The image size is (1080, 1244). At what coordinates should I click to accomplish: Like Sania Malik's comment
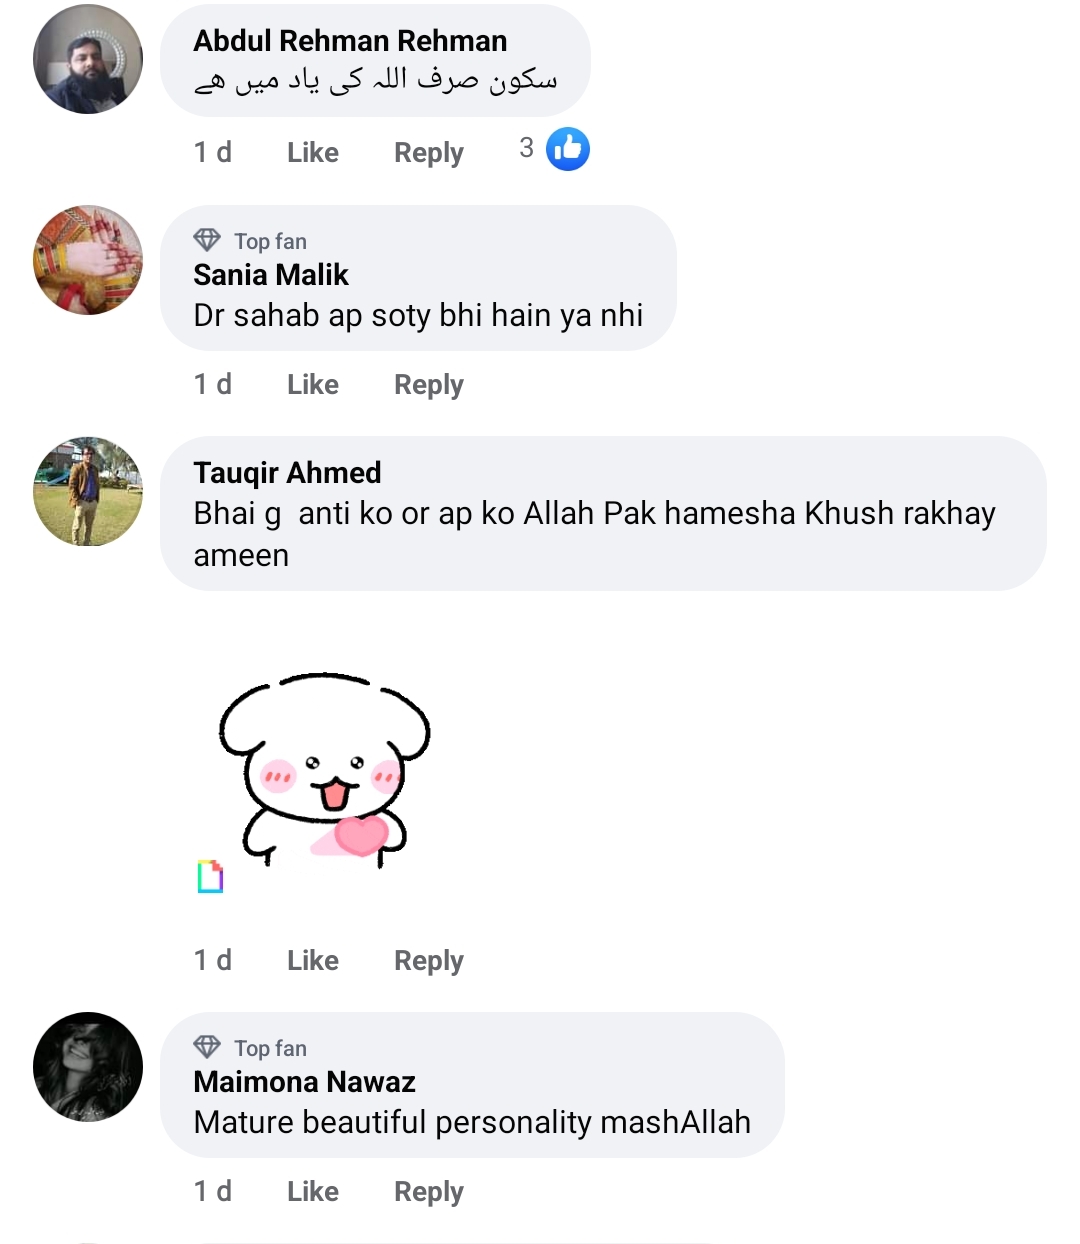click(312, 385)
